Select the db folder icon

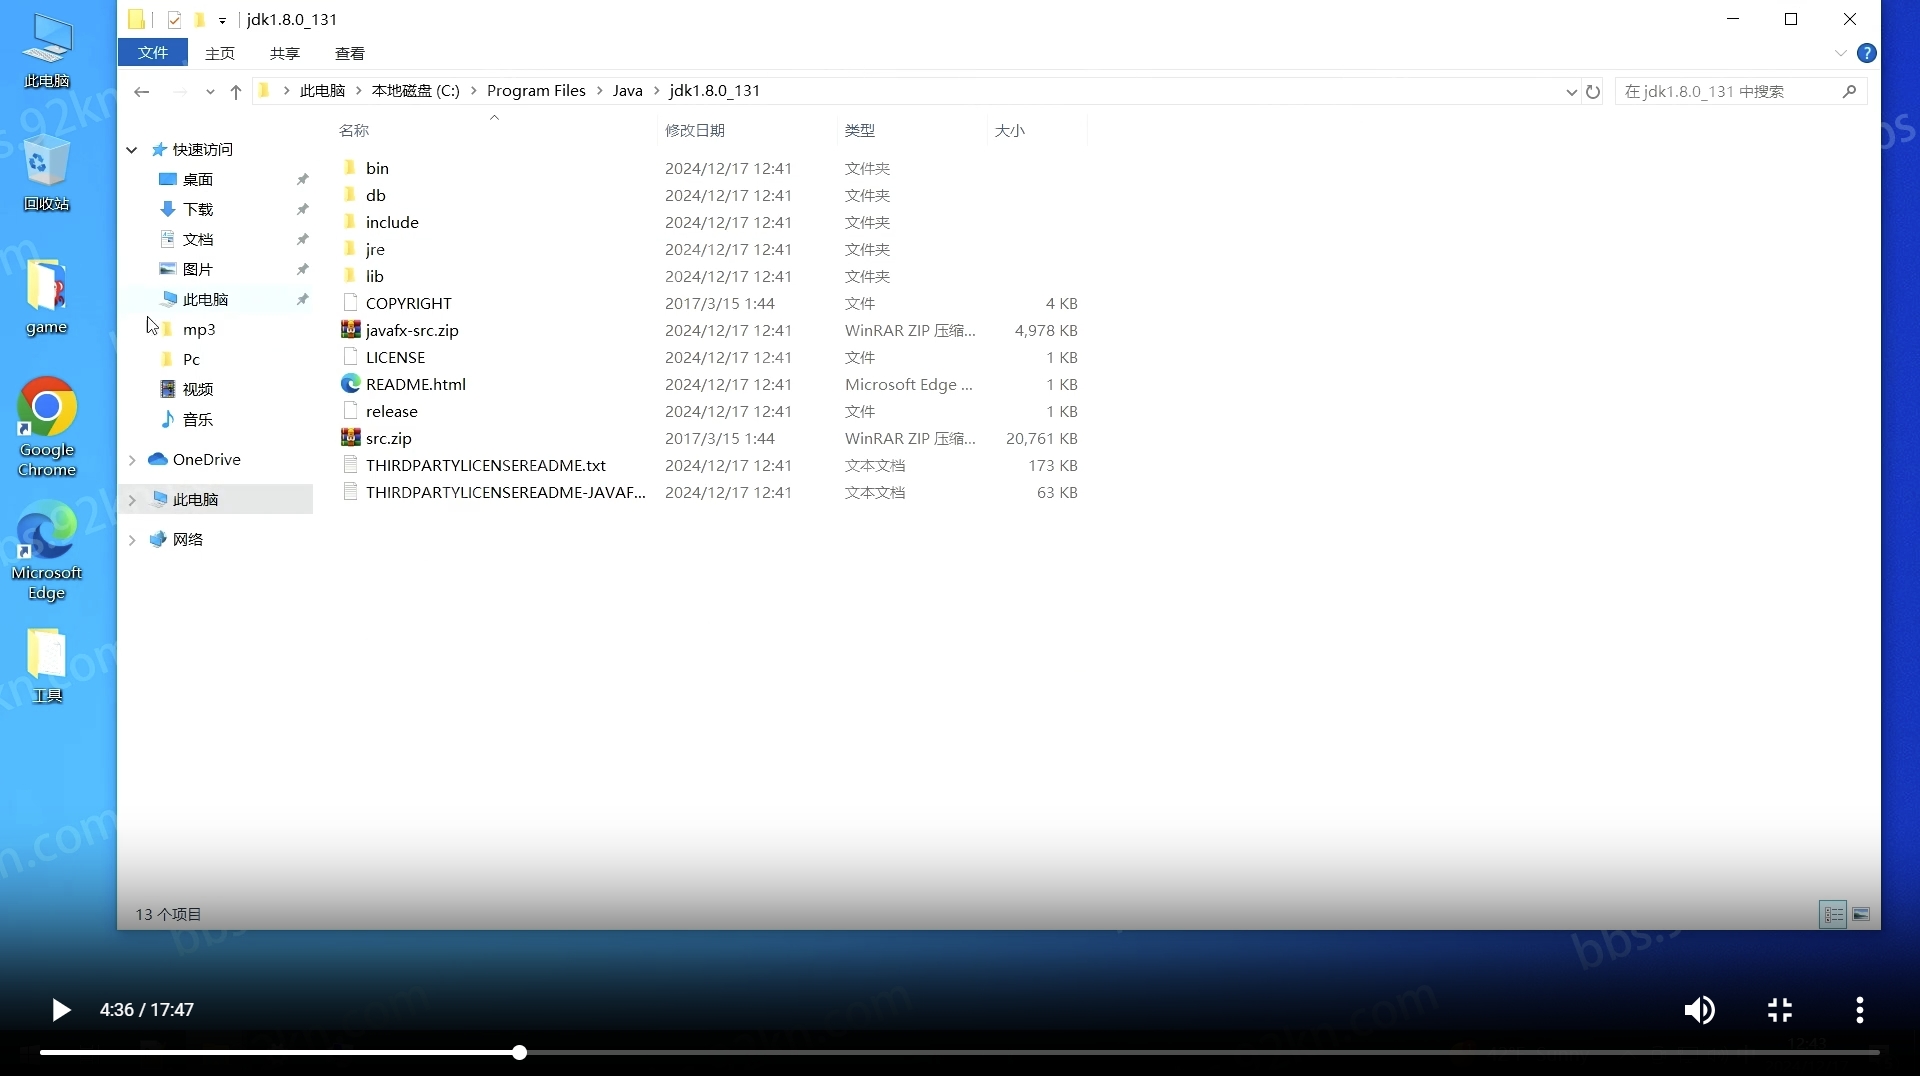350,195
